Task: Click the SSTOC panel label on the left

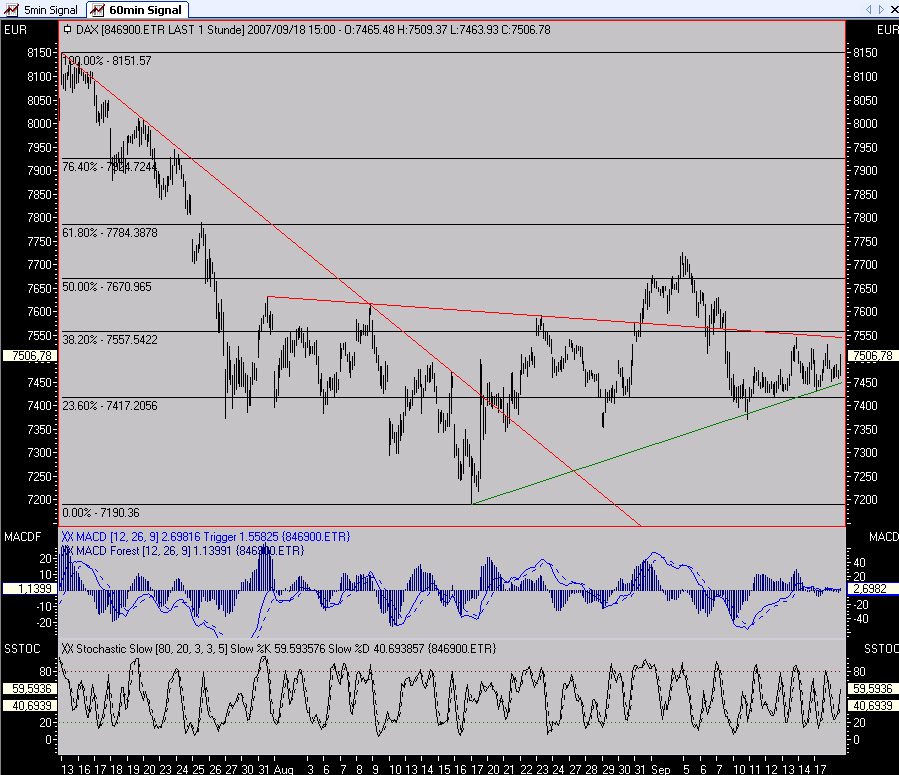Action: coord(22,648)
